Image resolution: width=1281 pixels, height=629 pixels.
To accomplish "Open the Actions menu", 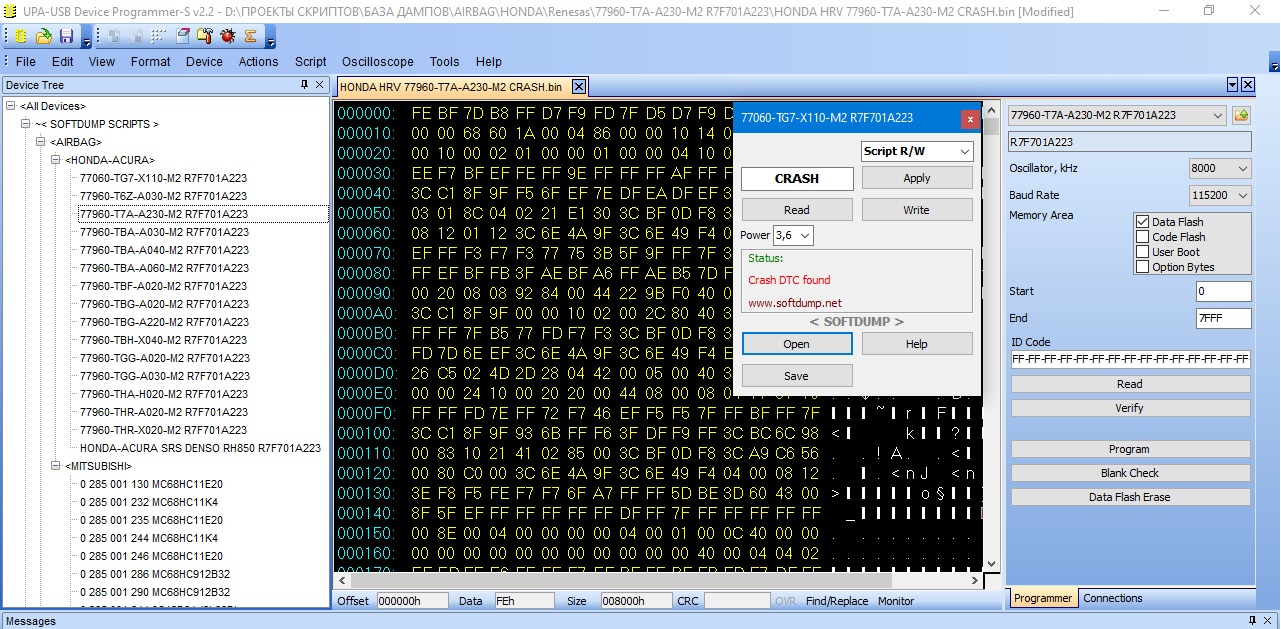I will pos(258,61).
